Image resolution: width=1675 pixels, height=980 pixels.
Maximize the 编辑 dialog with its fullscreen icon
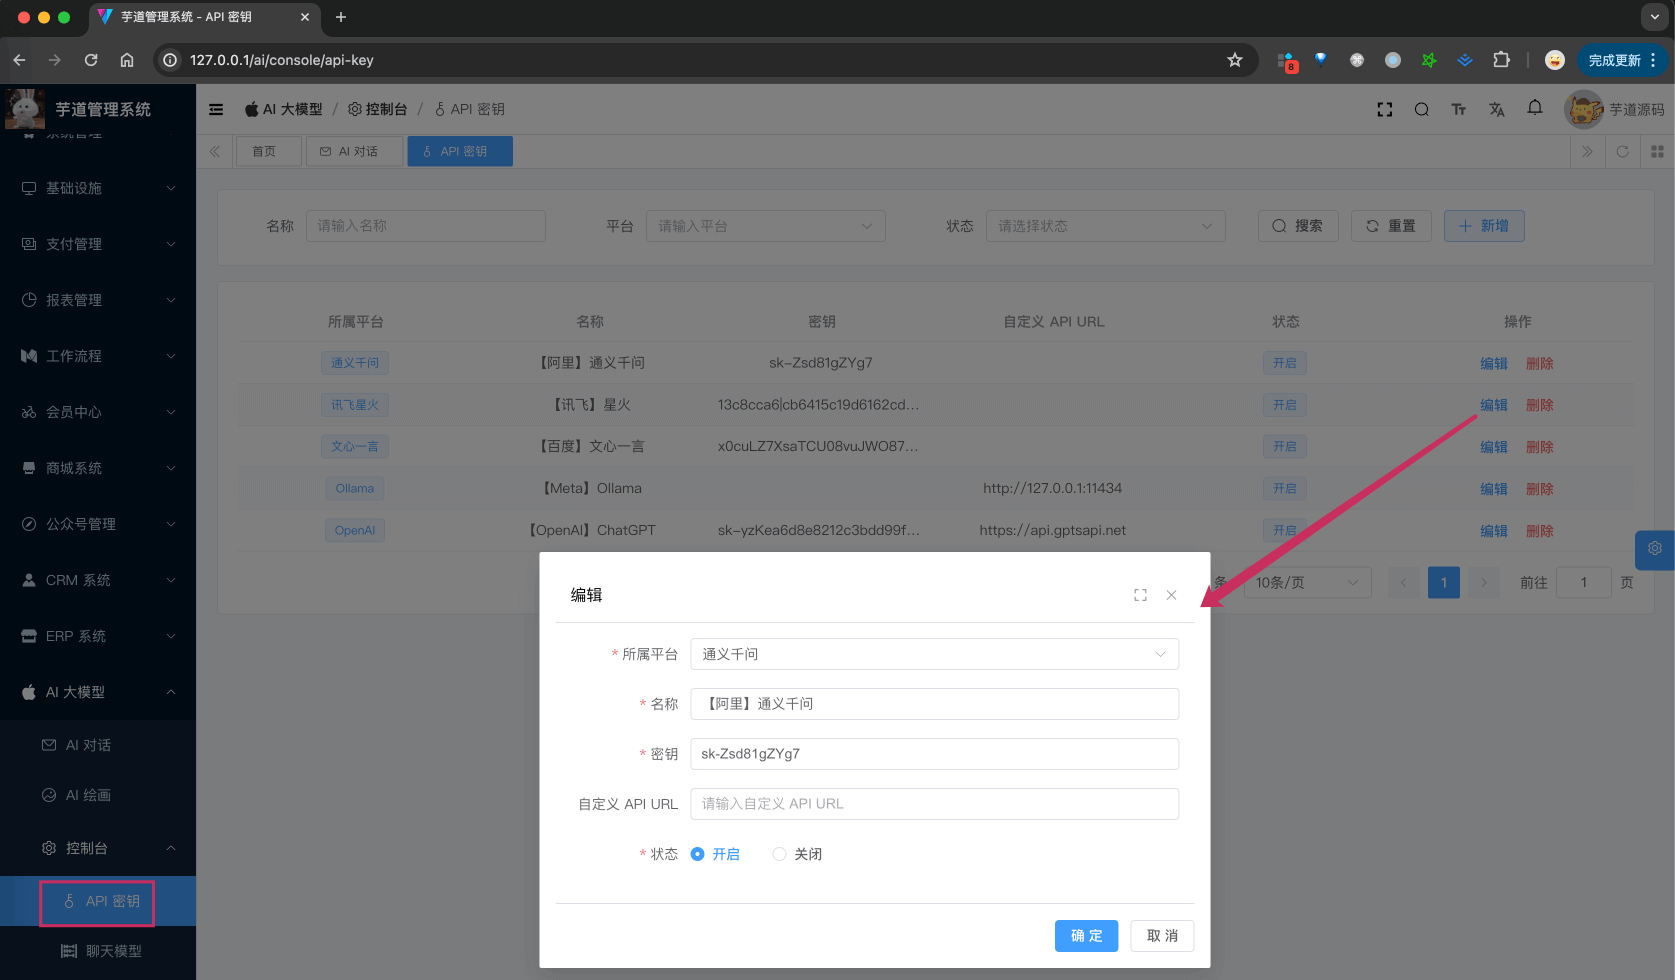1140,594
